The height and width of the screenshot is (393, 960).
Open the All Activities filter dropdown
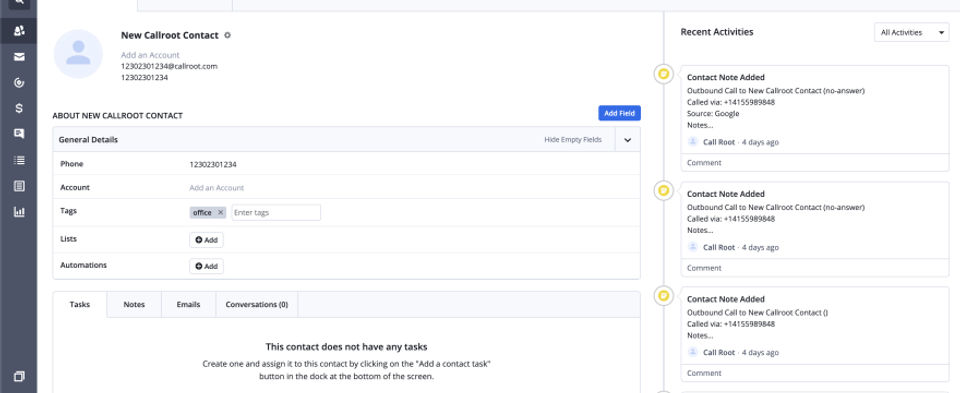tap(911, 32)
